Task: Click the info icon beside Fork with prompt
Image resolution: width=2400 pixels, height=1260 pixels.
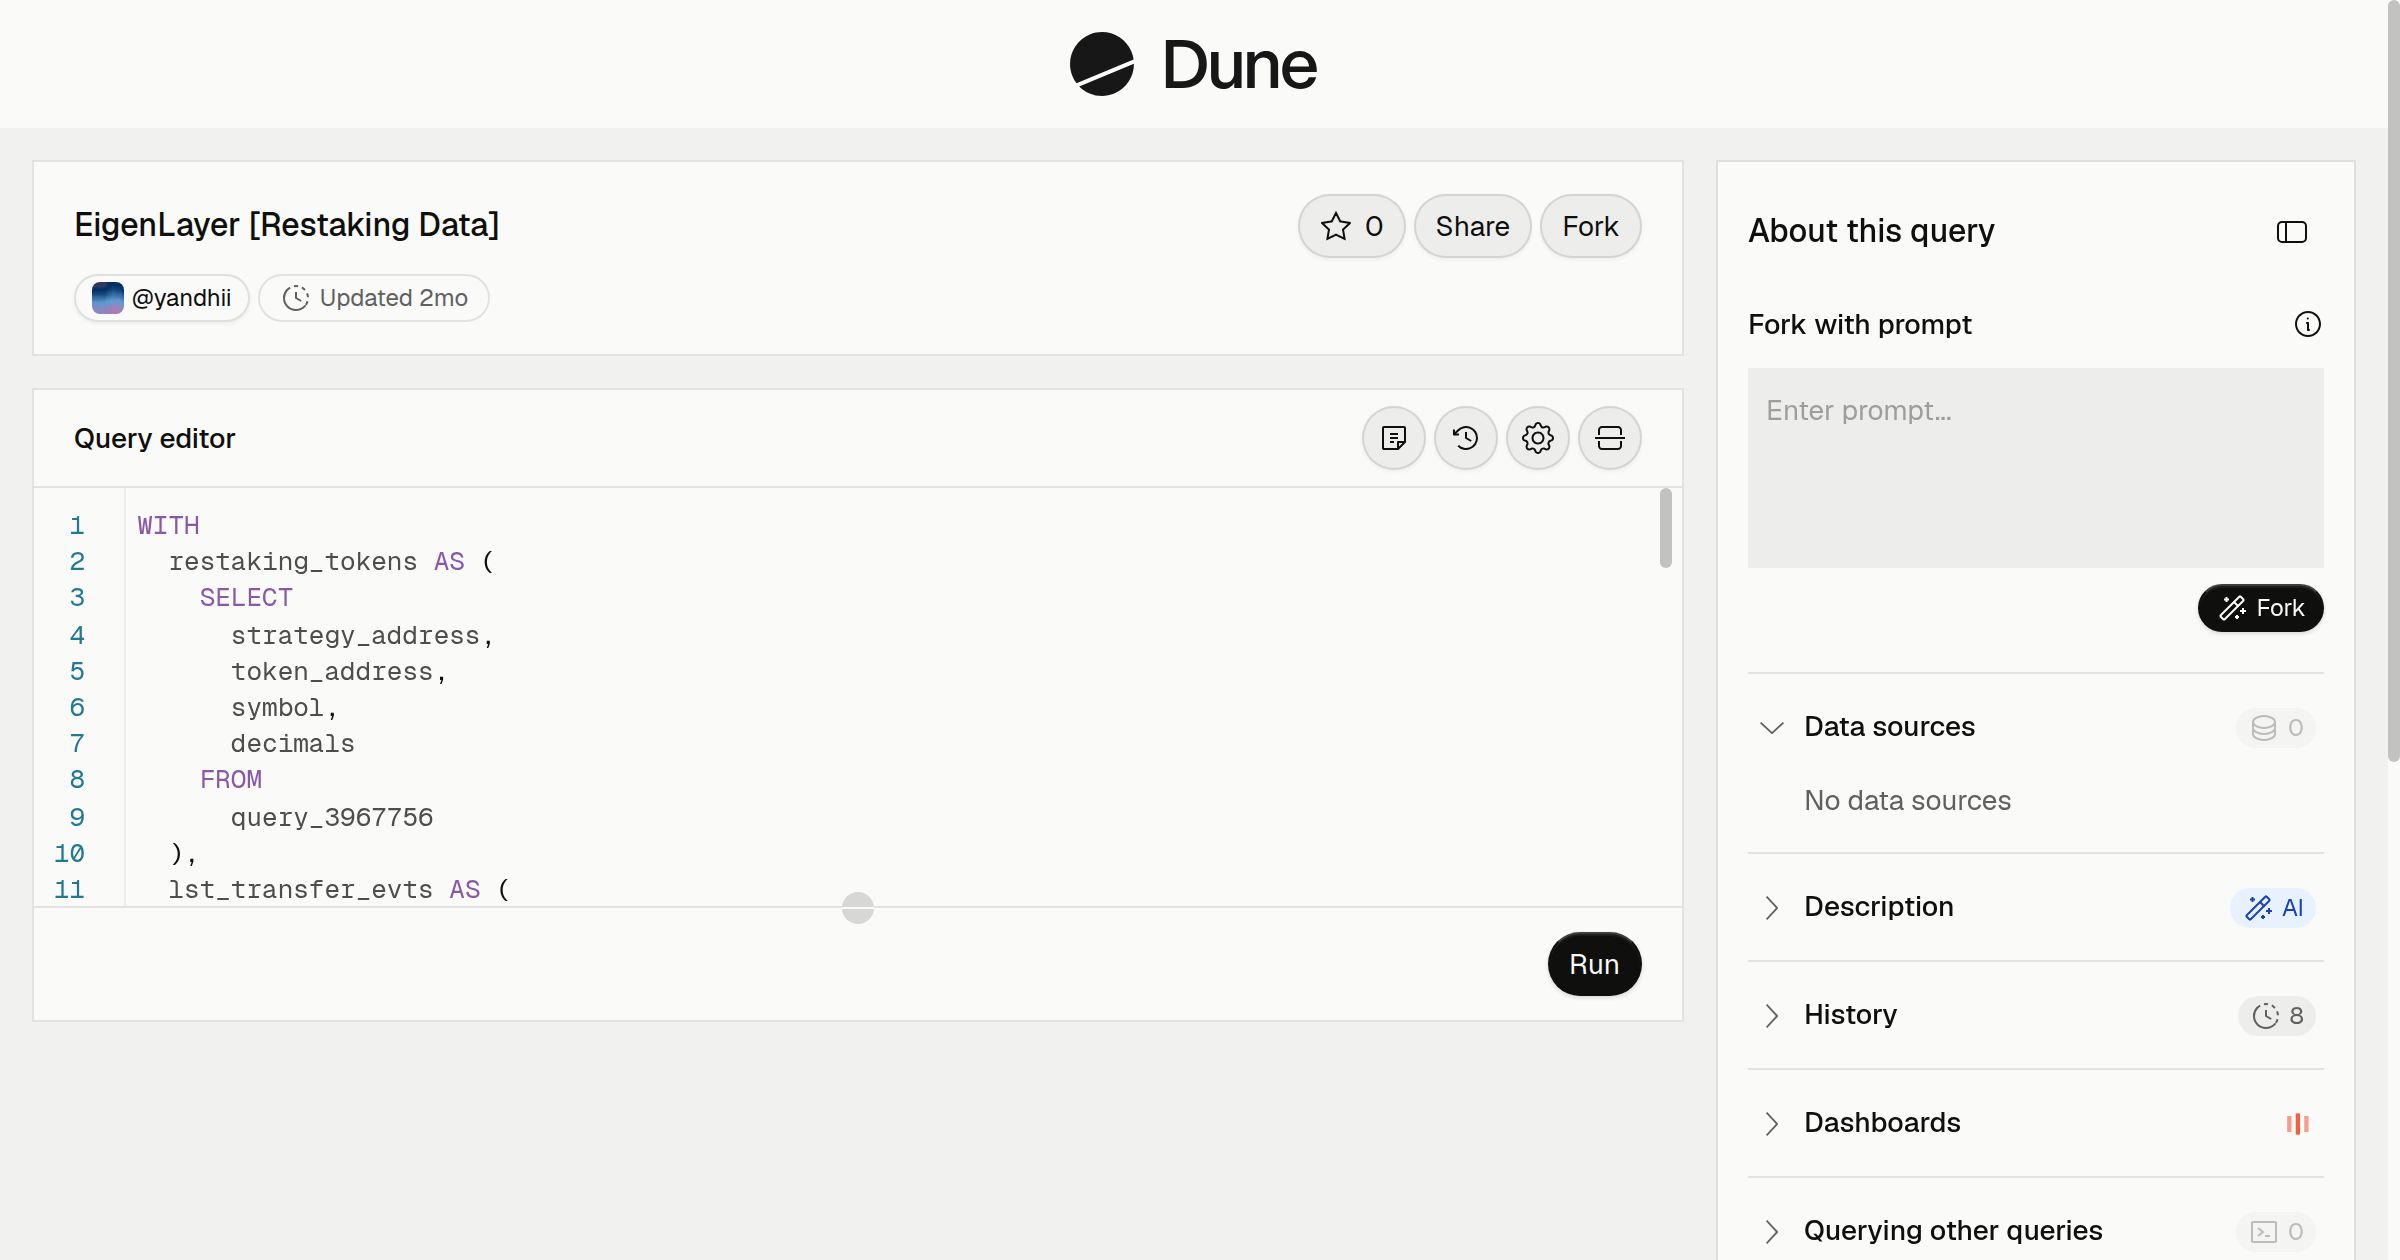Action: 2307,324
